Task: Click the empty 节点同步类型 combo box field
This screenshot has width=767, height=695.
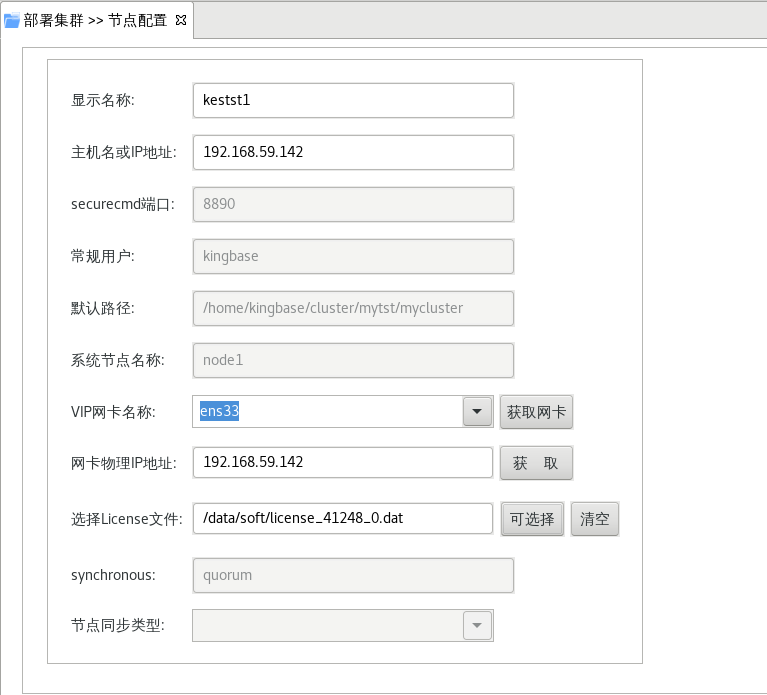Action: (x=326, y=626)
